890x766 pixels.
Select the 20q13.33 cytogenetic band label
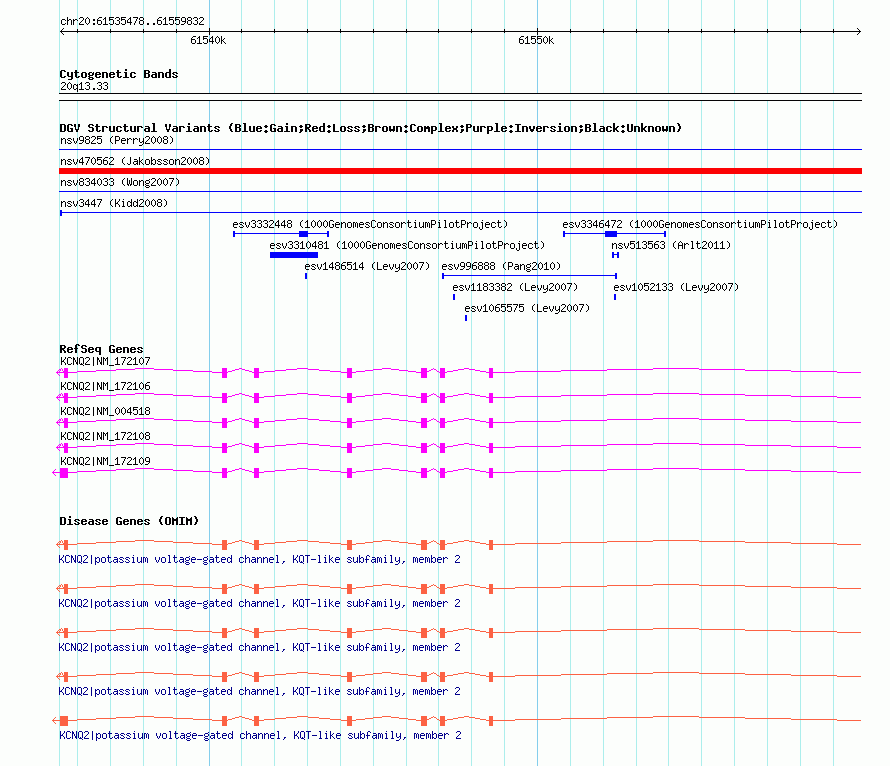(84, 86)
